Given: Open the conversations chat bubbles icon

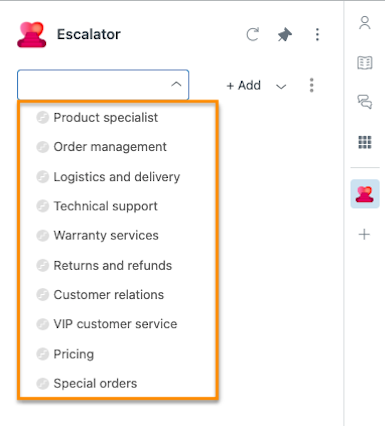Looking at the screenshot, I should point(365,102).
